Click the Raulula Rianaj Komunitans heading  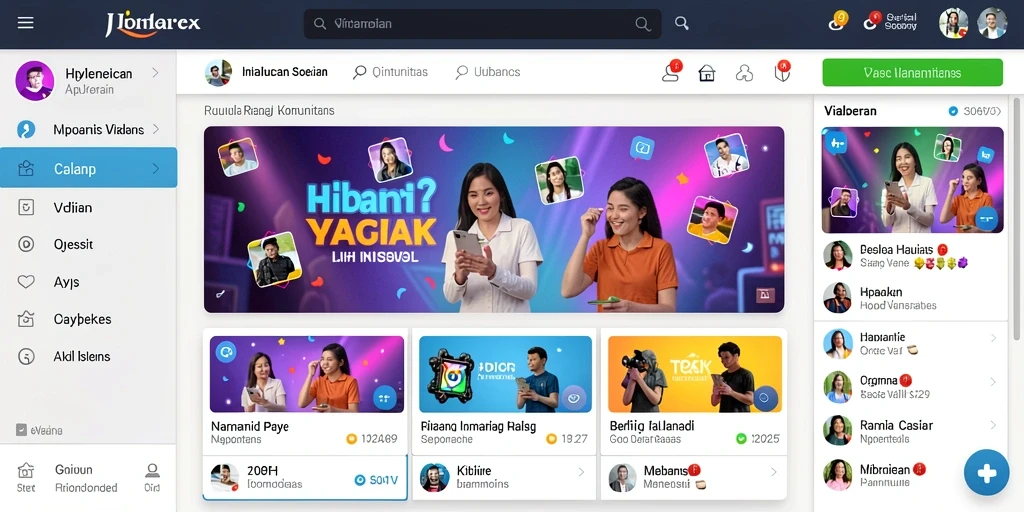click(269, 110)
